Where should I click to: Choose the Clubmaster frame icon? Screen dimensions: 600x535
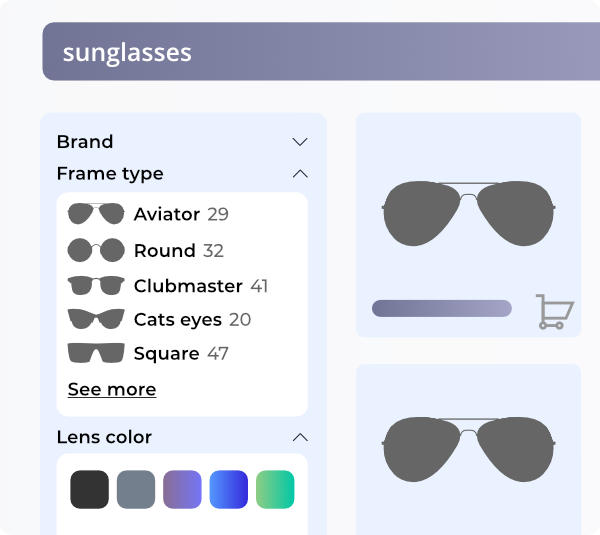pyautogui.click(x=96, y=286)
